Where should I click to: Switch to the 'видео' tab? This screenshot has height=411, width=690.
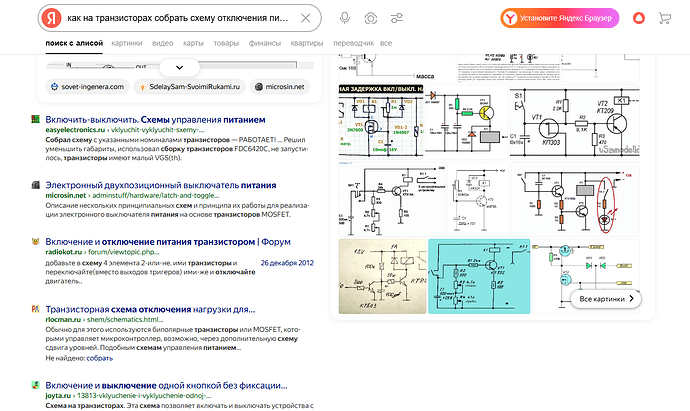click(x=163, y=44)
